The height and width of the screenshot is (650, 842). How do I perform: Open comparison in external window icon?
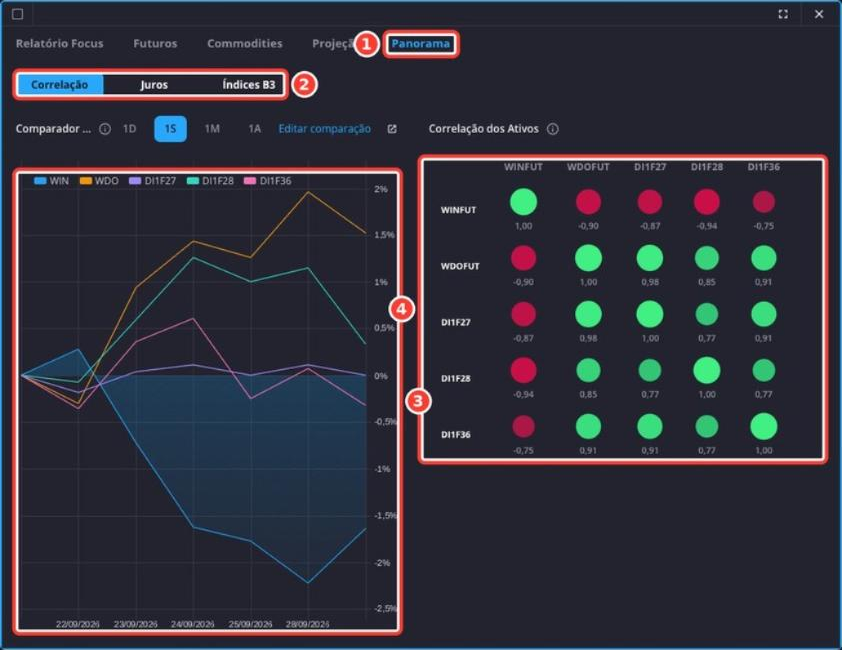[392, 129]
